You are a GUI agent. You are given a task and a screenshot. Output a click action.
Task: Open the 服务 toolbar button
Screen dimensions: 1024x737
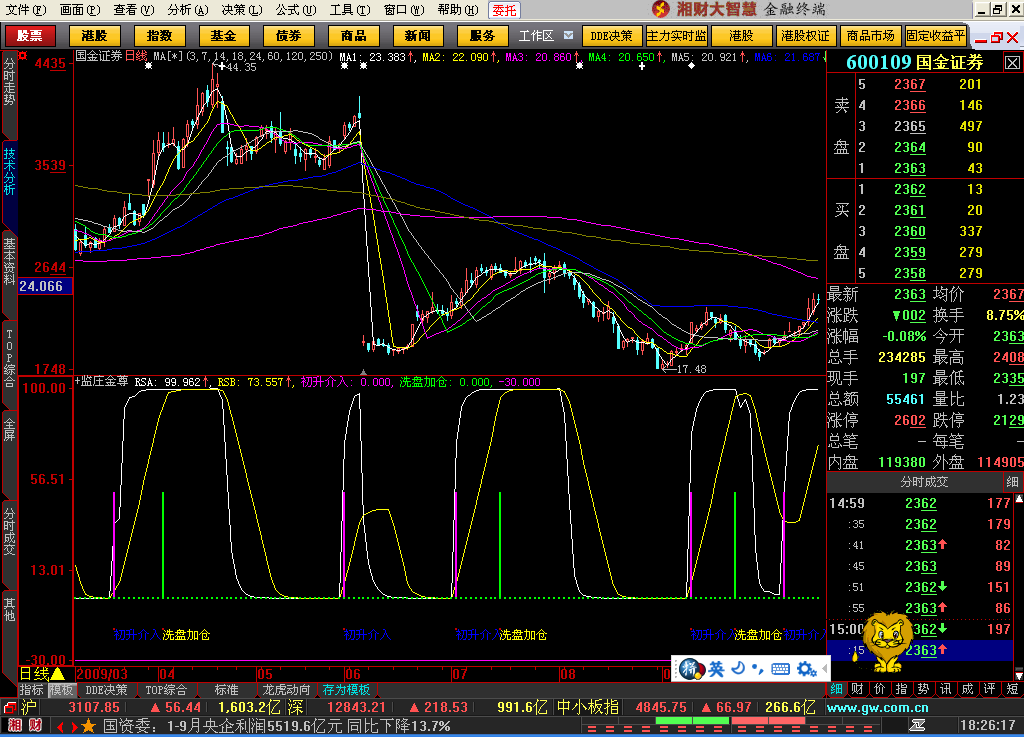coord(482,35)
